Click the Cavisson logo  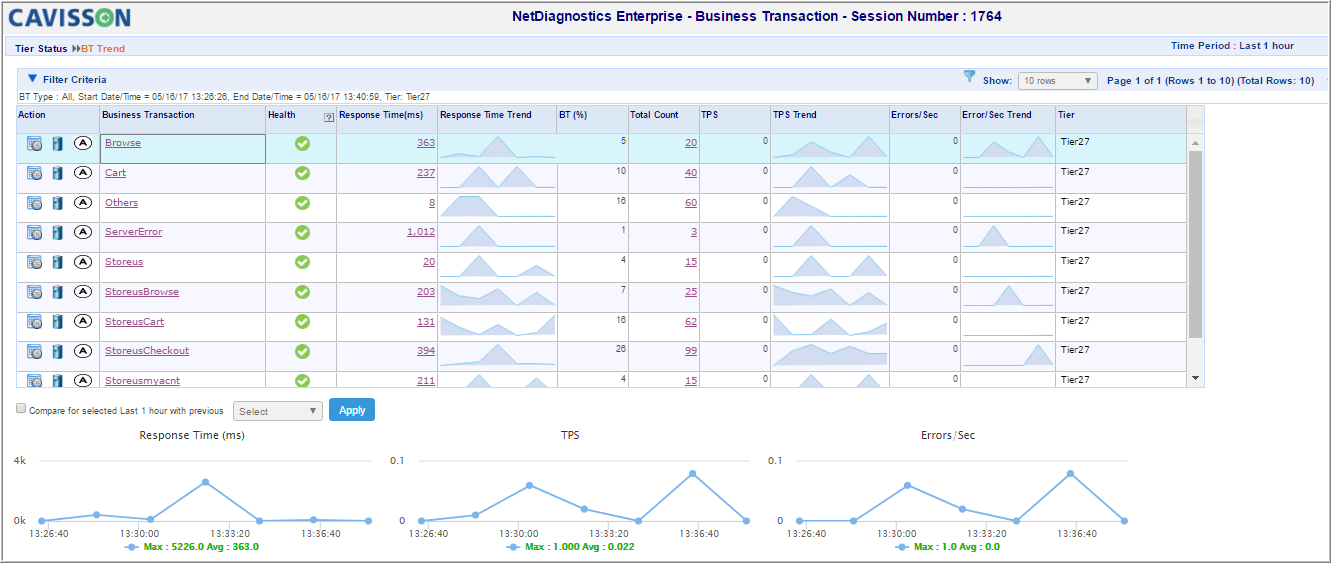pyautogui.click(x=69, y=17)
